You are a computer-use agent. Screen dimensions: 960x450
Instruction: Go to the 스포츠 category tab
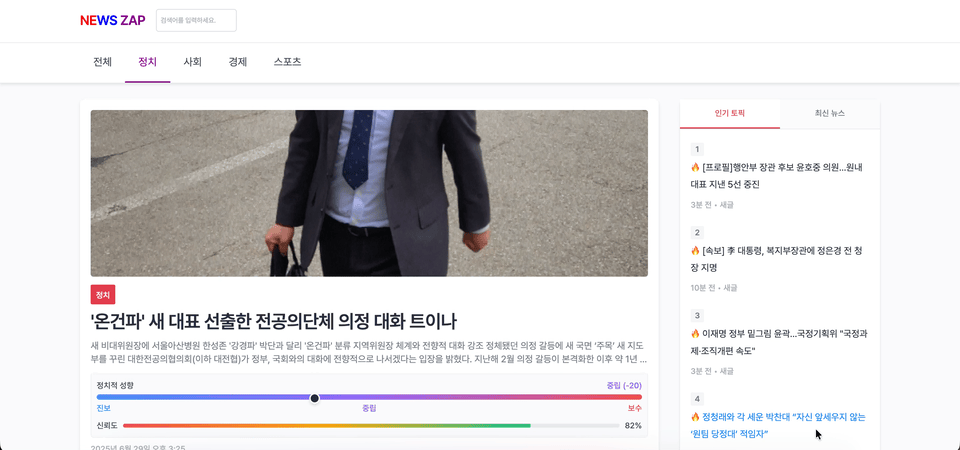click(x=287, y=62)
